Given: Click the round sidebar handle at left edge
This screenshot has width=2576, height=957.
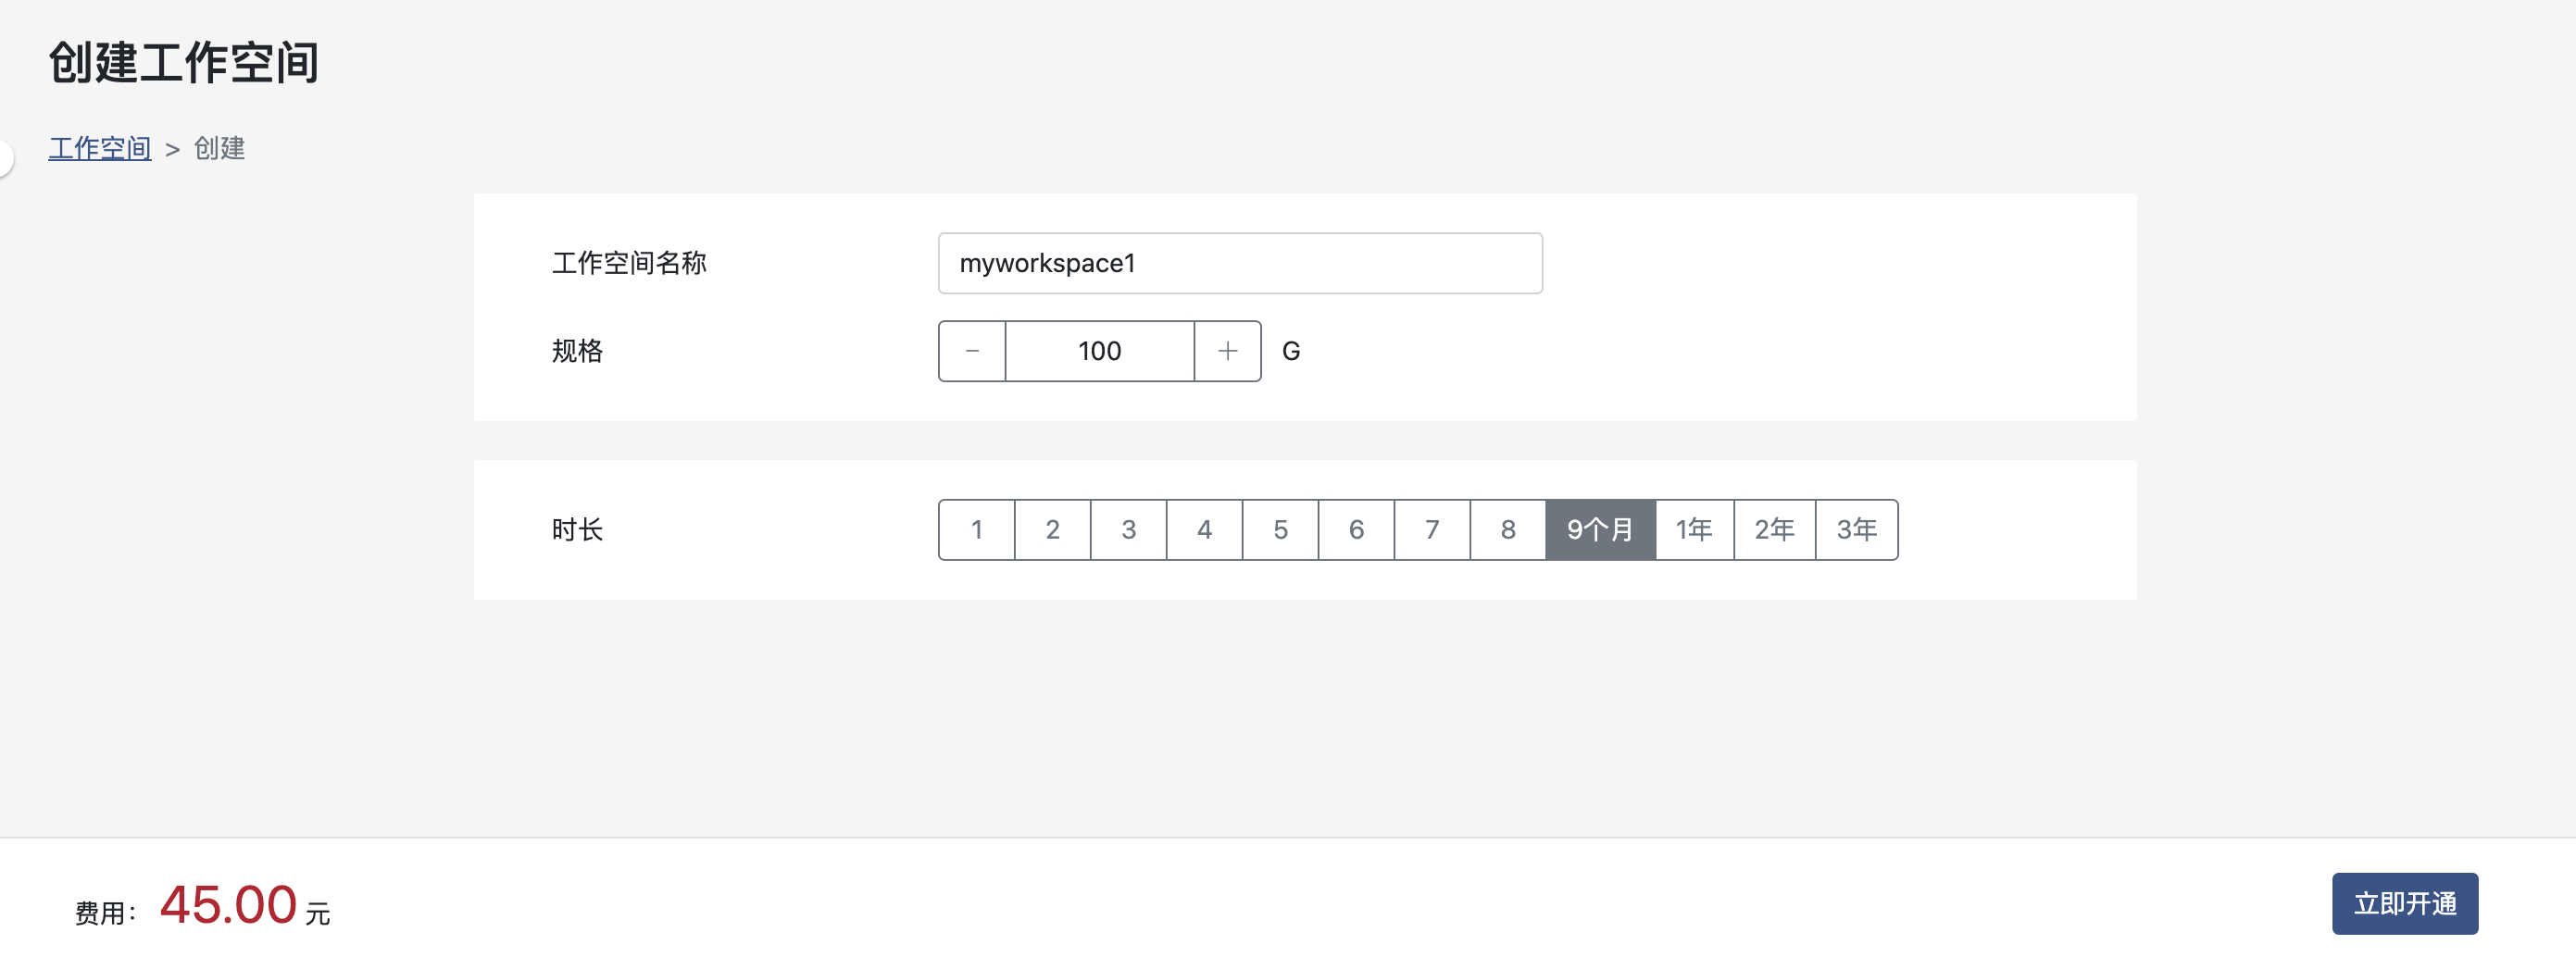Looking at the screenshot, I should [5, 158].
